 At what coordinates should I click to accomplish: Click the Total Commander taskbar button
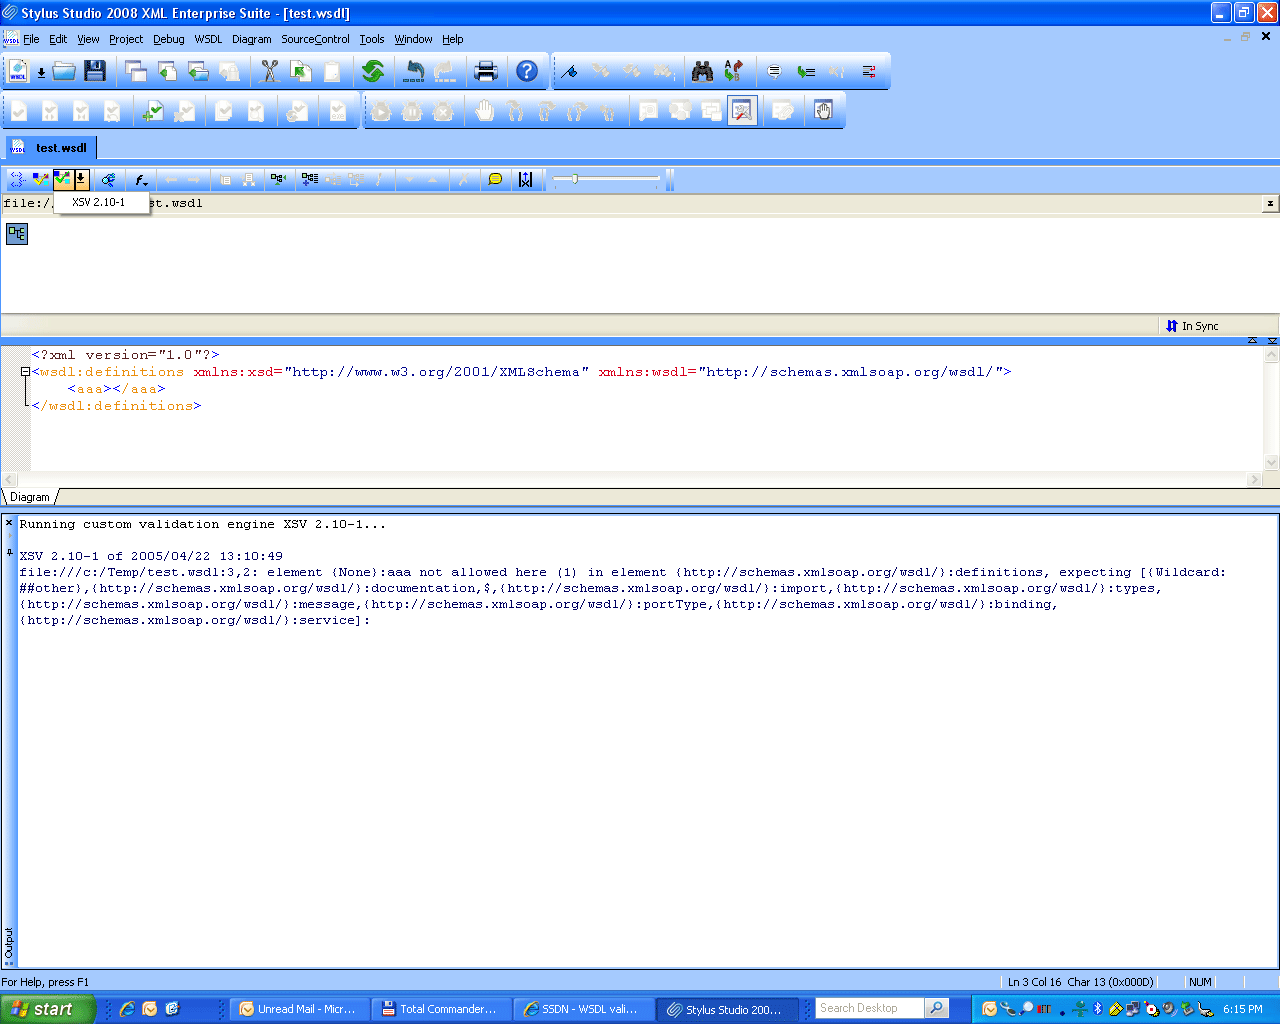coord(440,1009)
